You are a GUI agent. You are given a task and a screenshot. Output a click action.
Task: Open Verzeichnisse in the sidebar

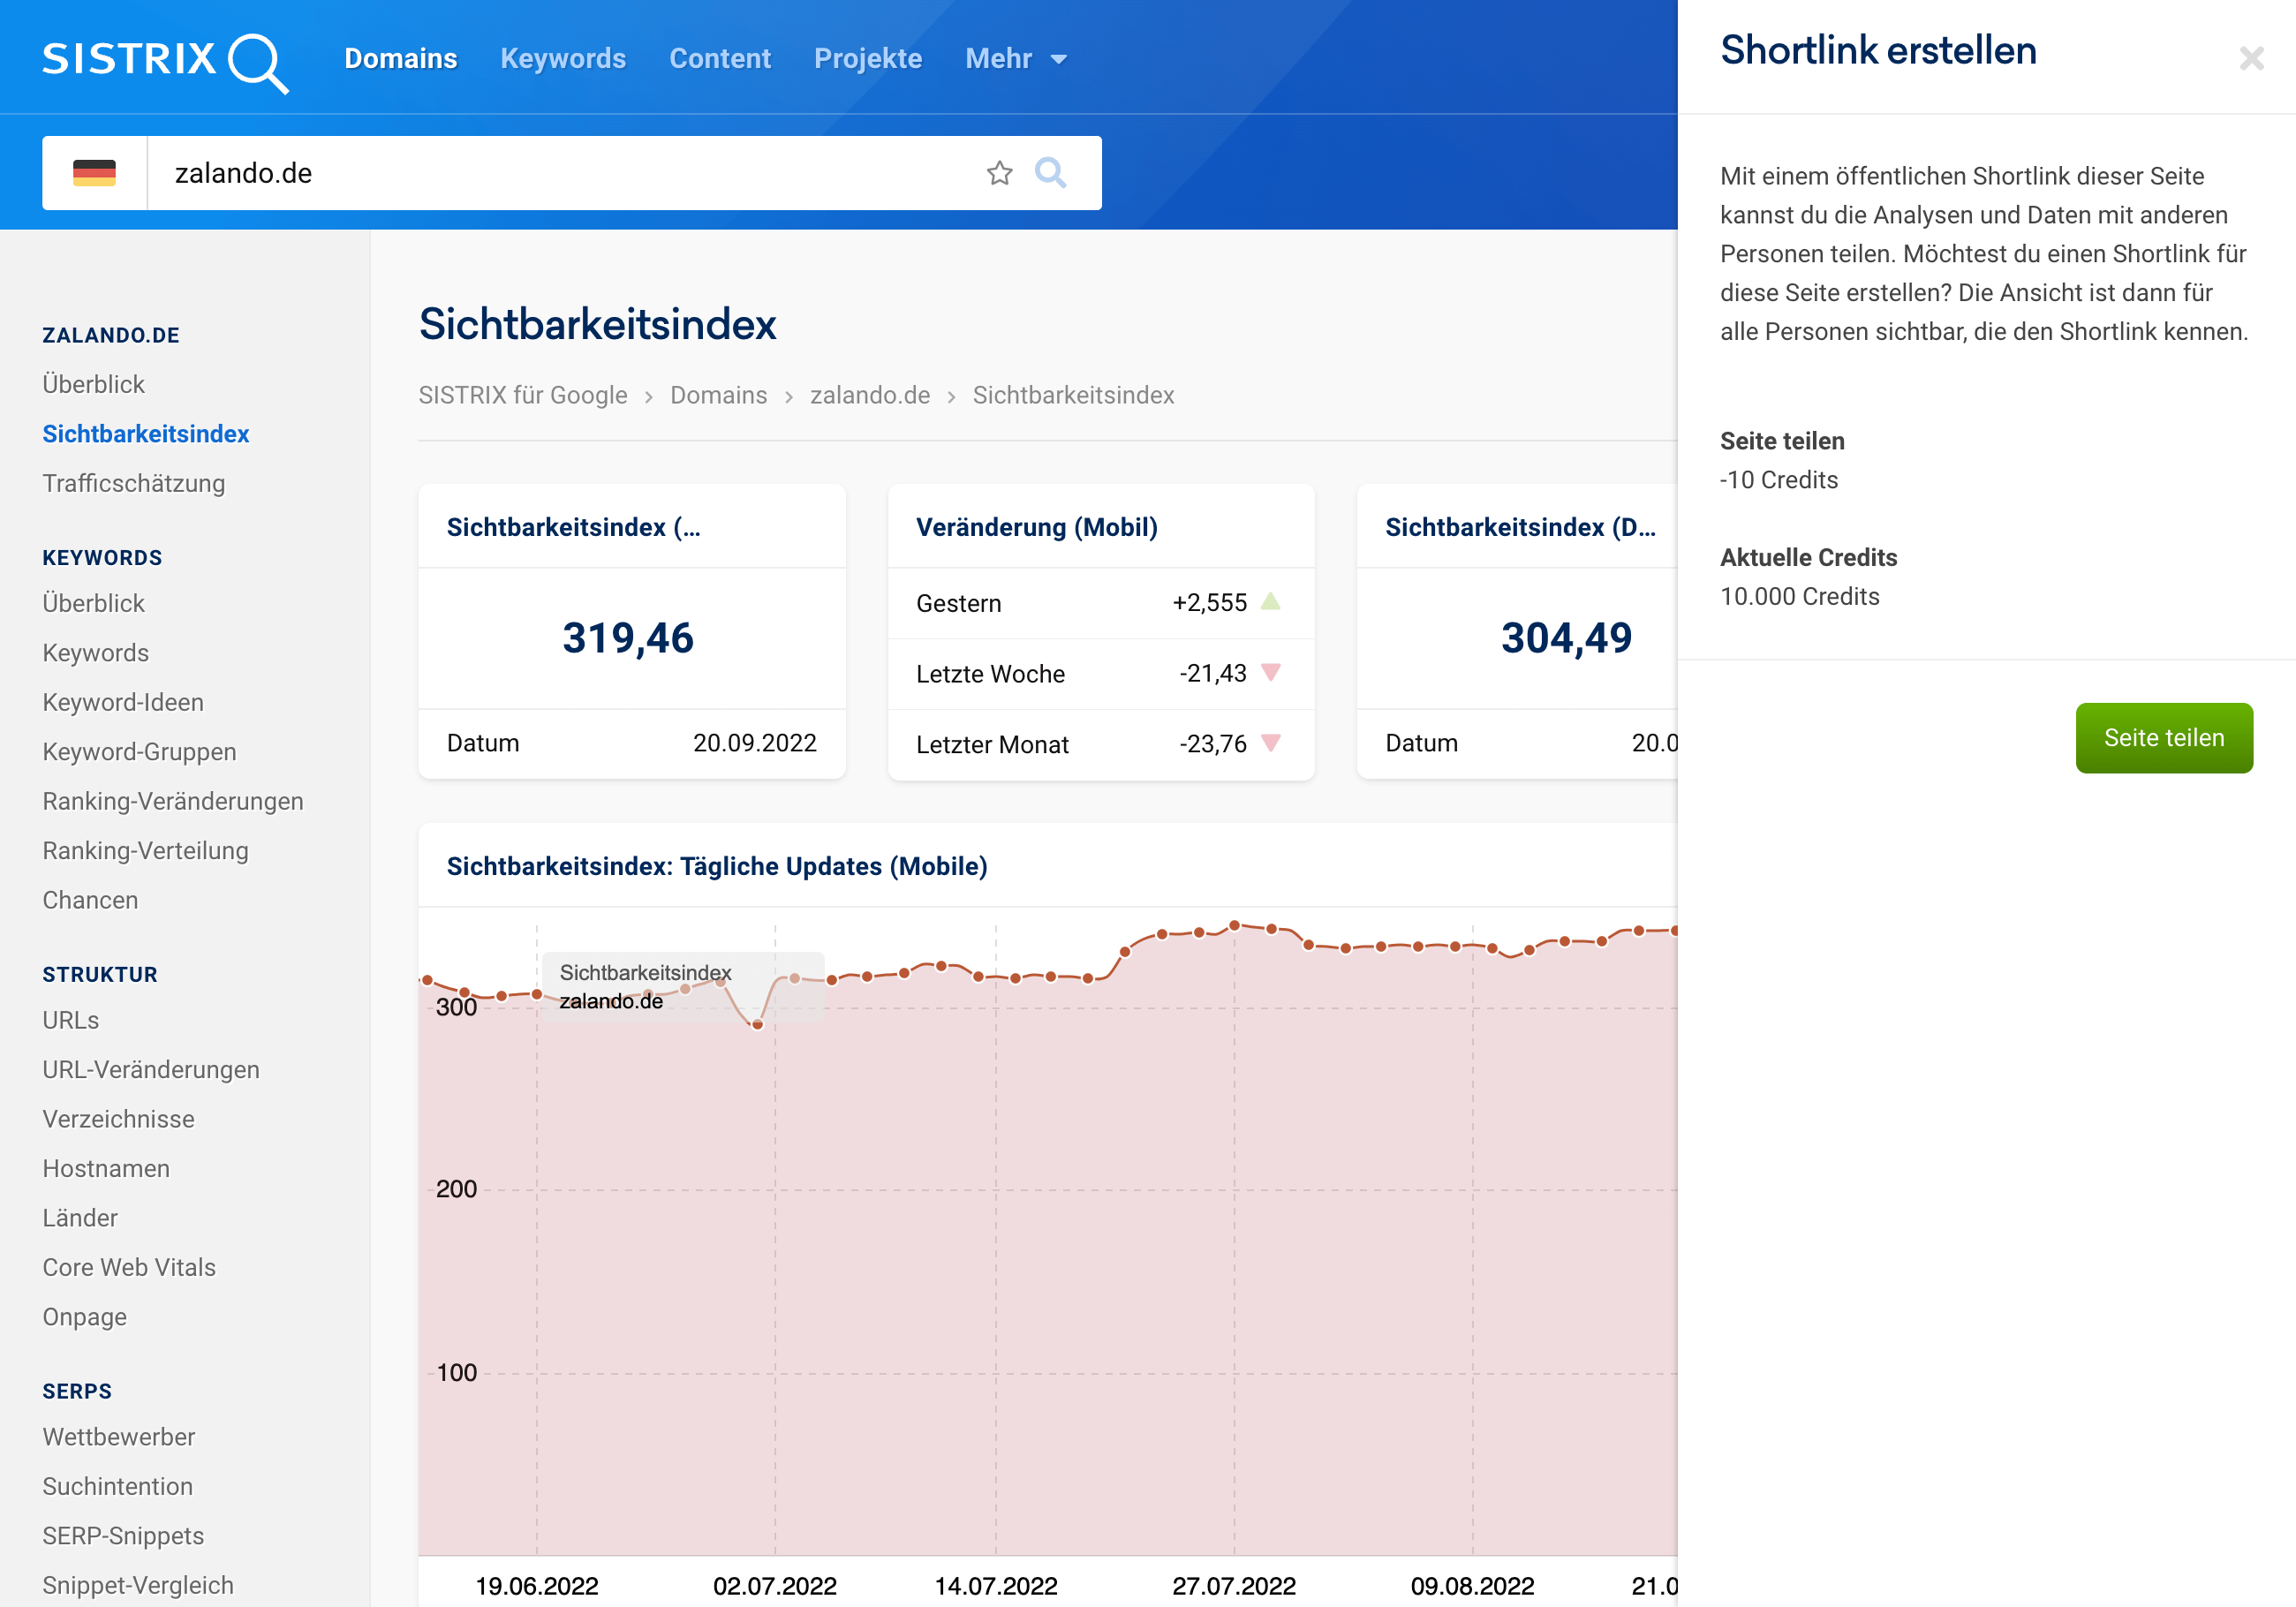tap(119, 1119)
